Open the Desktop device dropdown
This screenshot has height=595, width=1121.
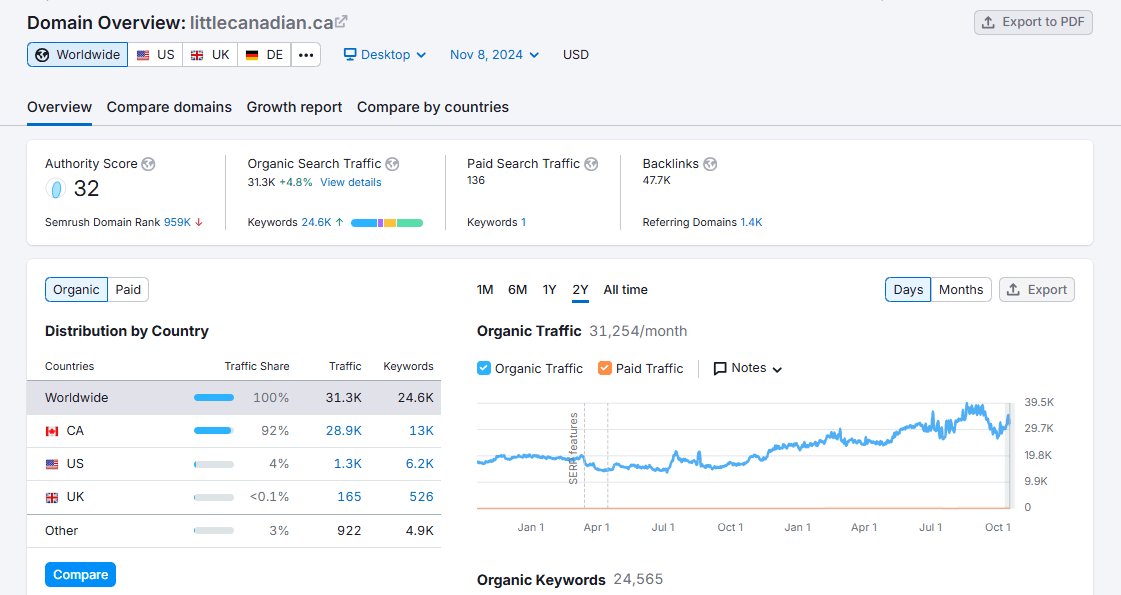click(x=384, y=54)
